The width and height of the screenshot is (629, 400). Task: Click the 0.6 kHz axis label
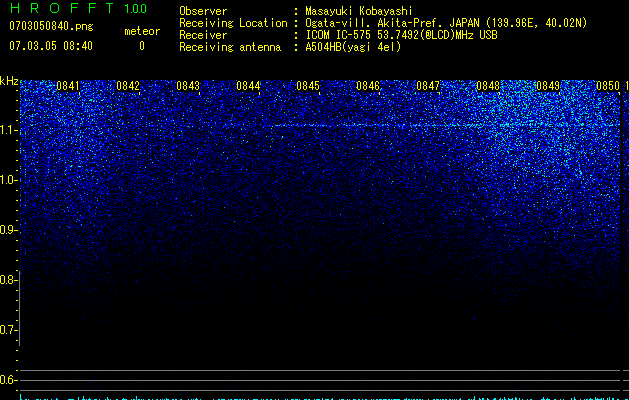point(8,380)
